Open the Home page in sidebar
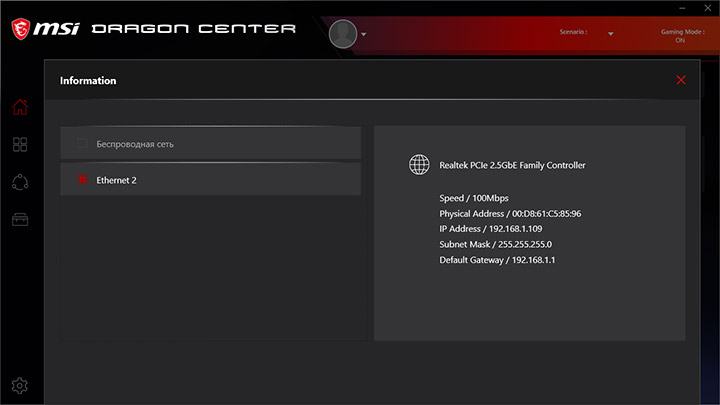 (20, 107)
